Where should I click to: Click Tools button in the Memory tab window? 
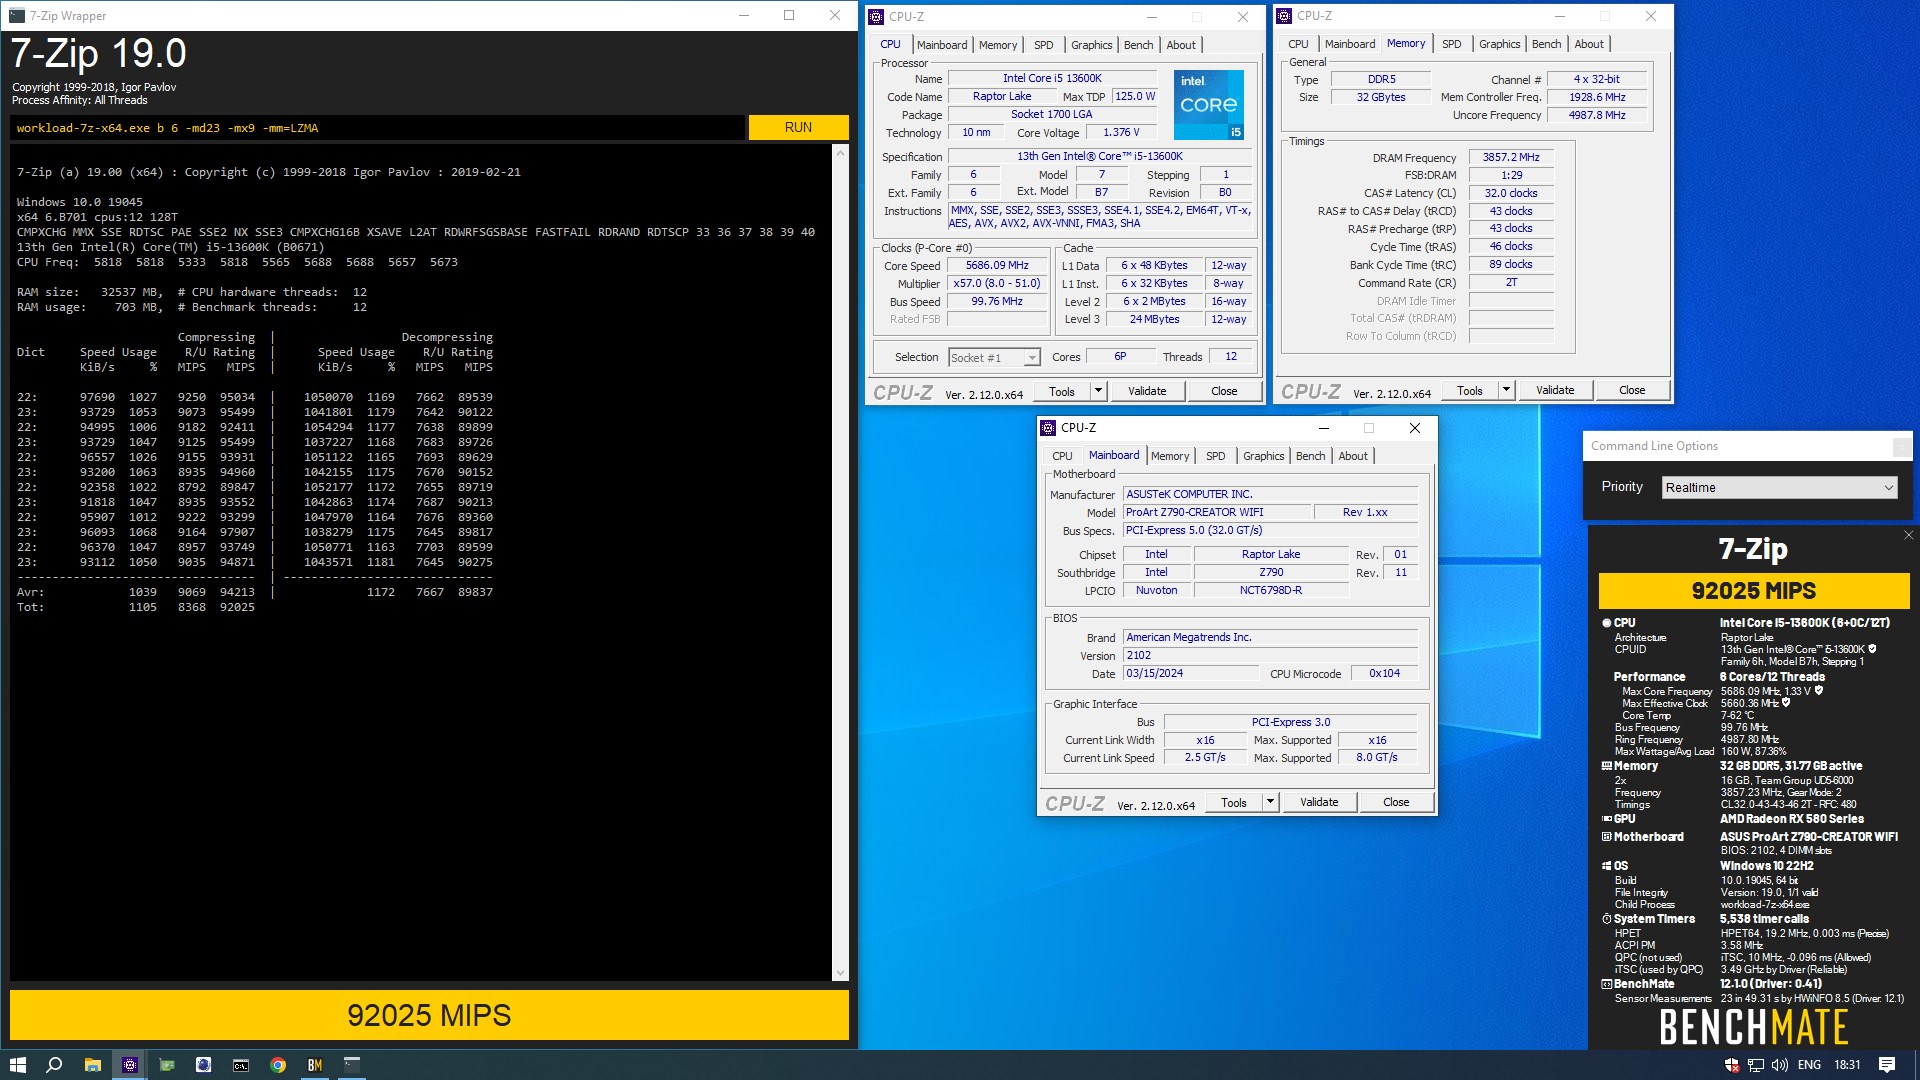(x=1470, y=390)
